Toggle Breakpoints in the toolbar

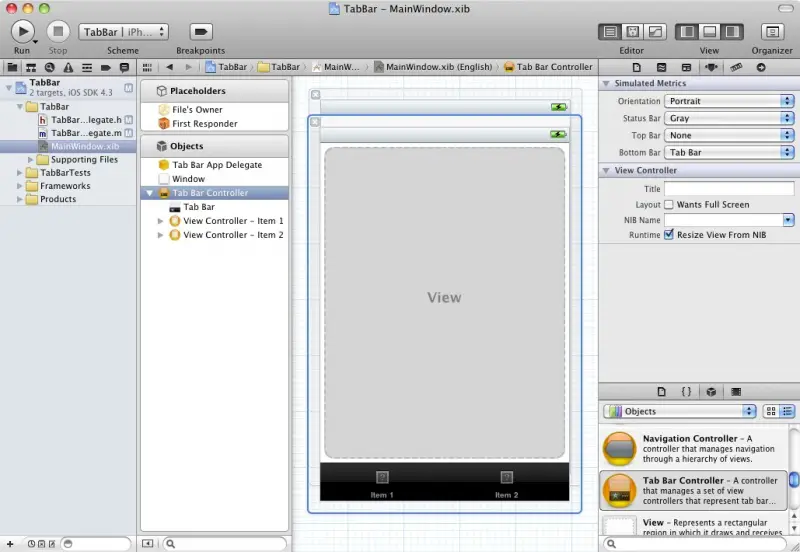(201, 32)
